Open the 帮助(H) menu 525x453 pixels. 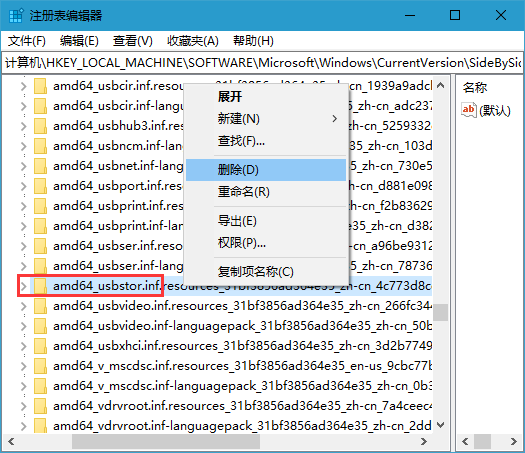tap(253, 41)
